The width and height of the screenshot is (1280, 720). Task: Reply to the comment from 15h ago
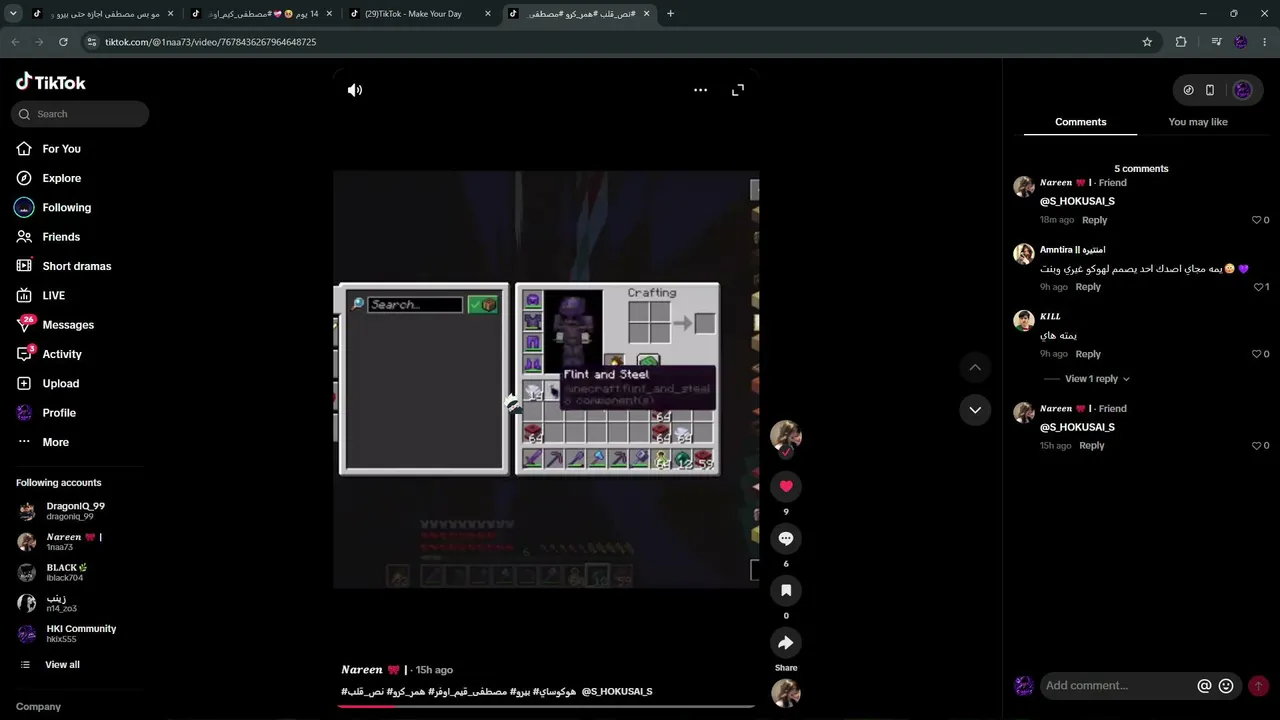click(1091, 446)
